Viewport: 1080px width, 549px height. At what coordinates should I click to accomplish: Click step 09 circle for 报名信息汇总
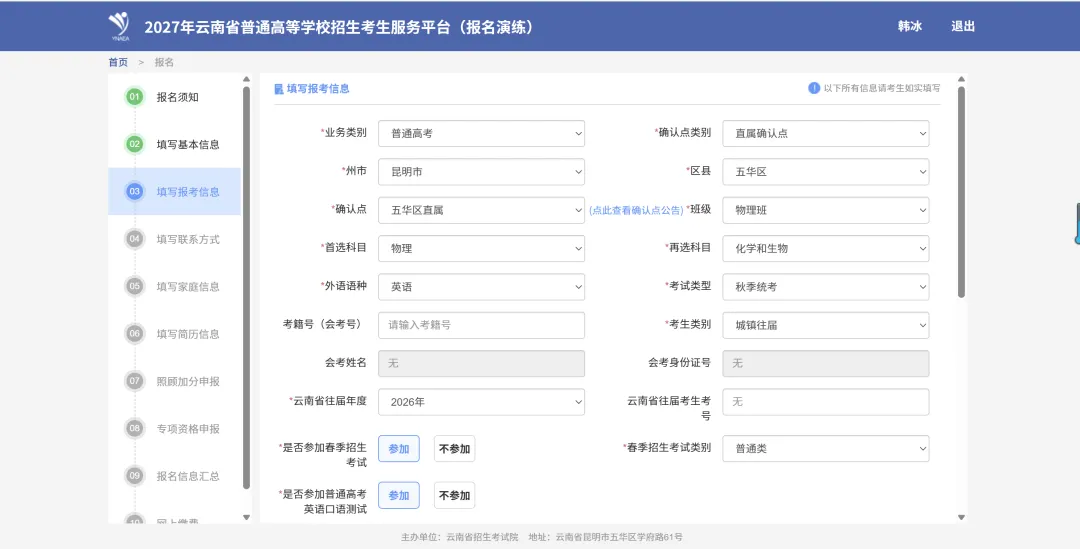pos(134,475)
